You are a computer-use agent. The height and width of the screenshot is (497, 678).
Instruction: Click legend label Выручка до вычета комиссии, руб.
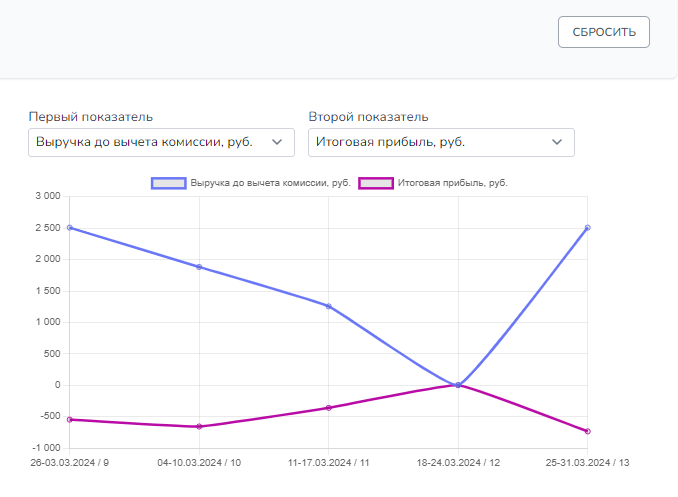tap(270, 183)
